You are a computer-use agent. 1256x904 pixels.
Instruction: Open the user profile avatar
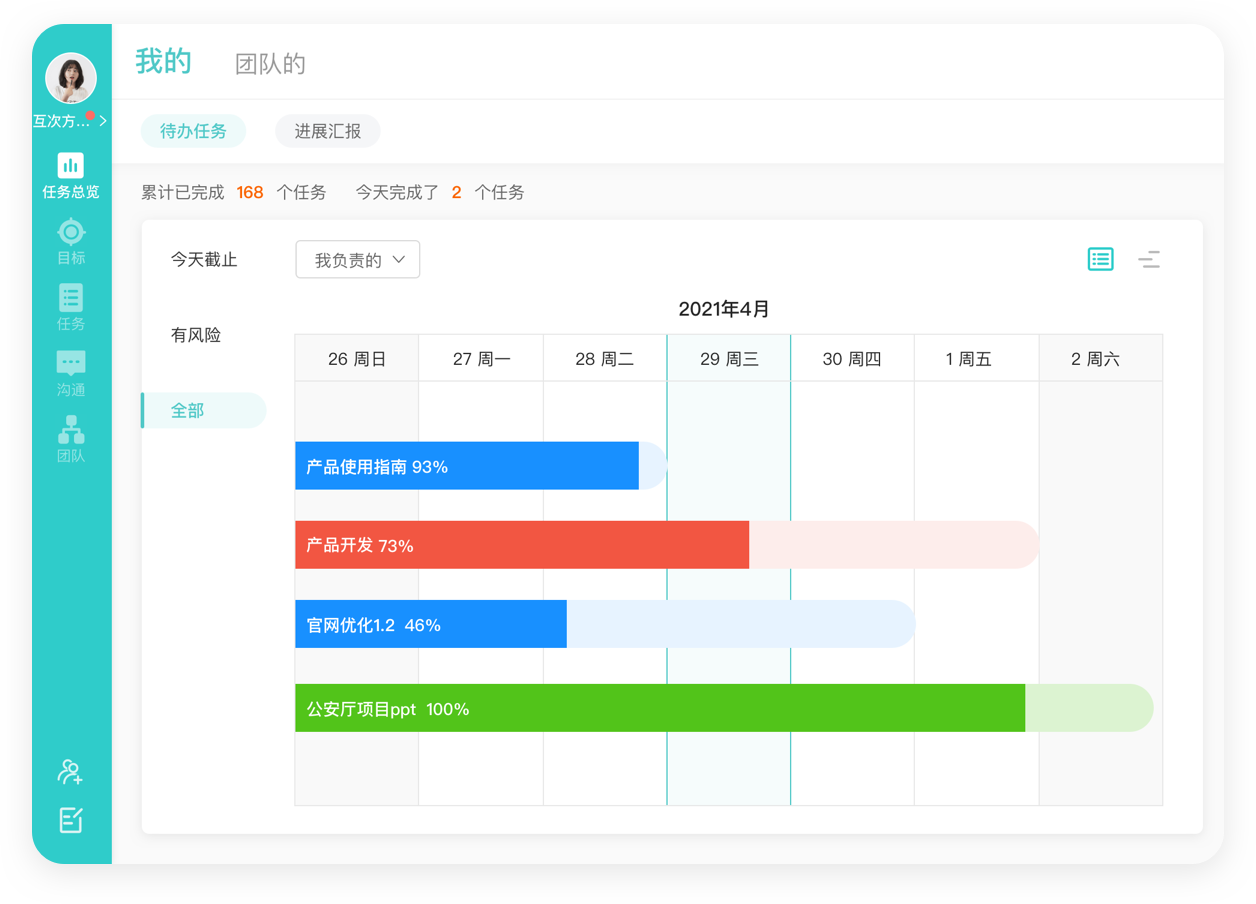(71, 78)
